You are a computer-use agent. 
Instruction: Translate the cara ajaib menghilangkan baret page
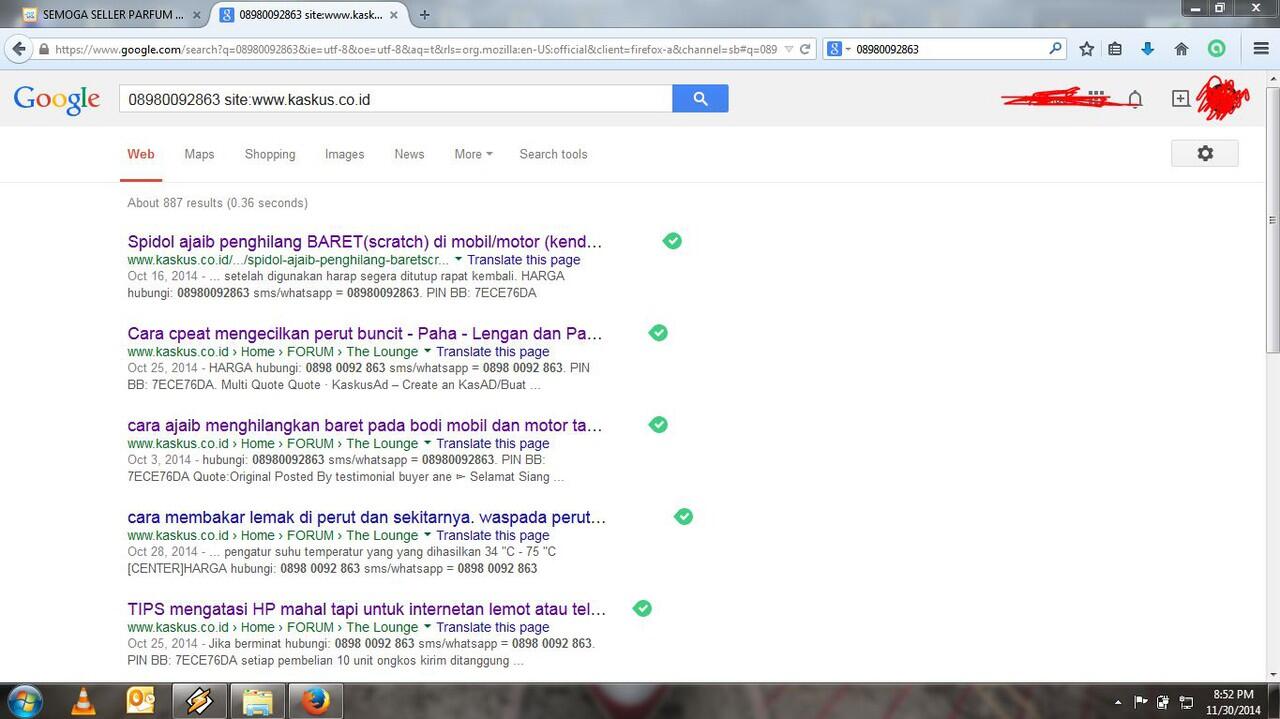click(x=492, y=444)
